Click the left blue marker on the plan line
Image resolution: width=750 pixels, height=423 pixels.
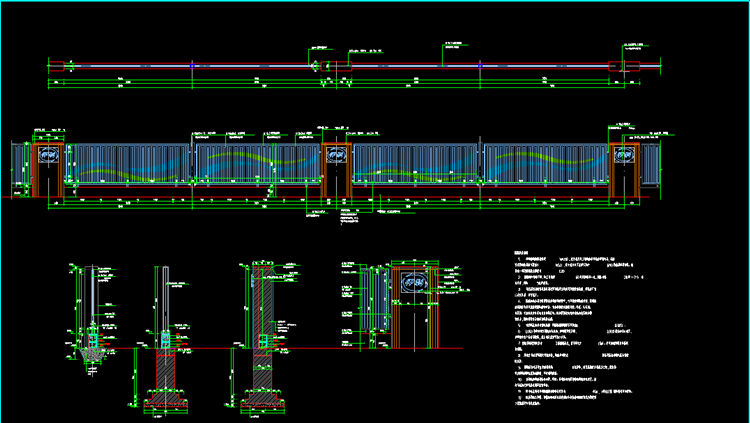[x=192, y=66]
